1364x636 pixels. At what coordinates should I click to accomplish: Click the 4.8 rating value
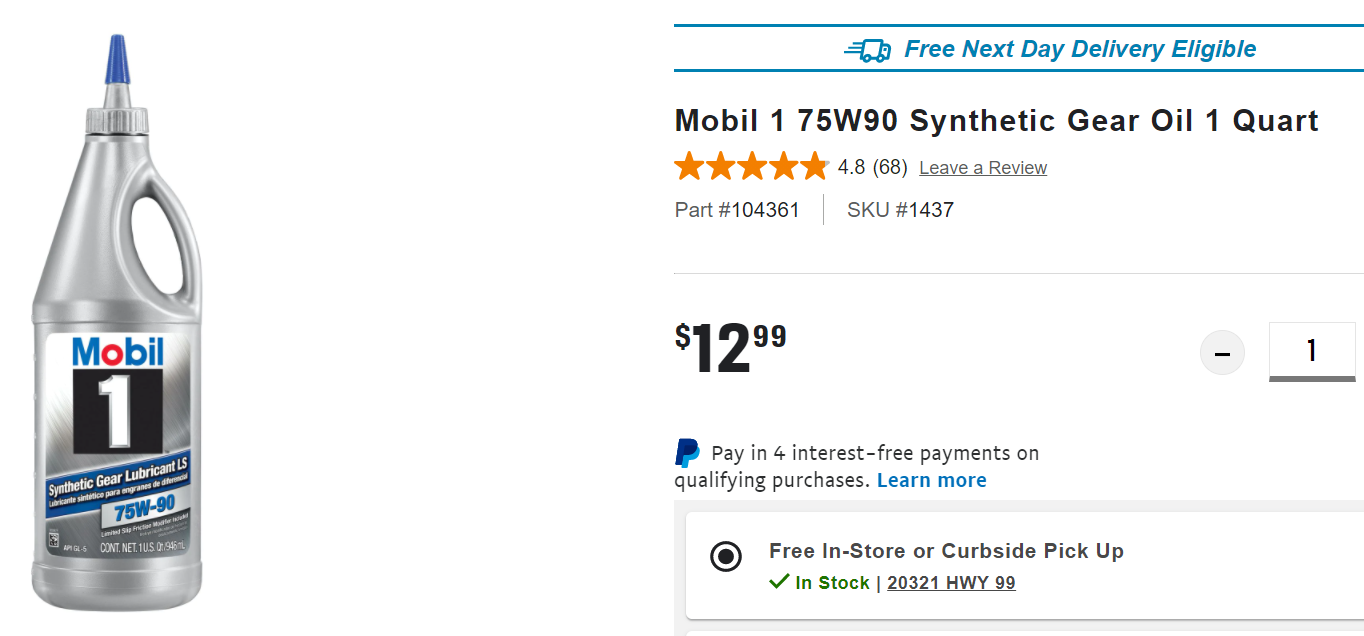(851, 168)
